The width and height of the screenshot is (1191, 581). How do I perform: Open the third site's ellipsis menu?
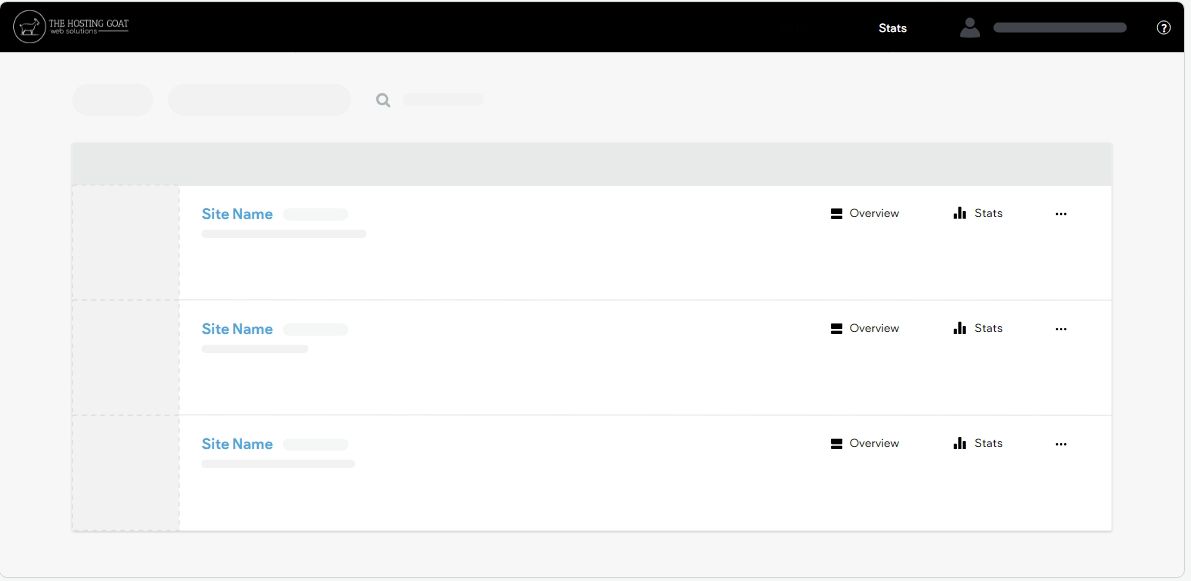1061,444
